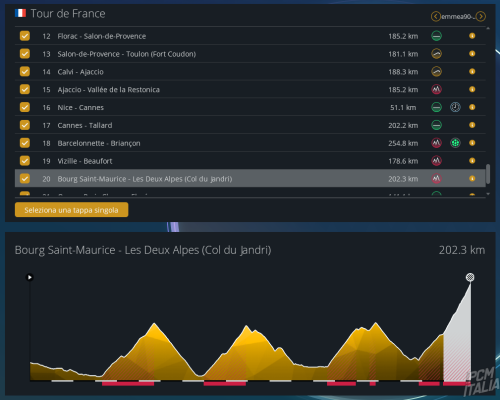Screen dimensions: 500x400
Task: Select stage Bourg Saint-Maurice - Les Deux Alpes
Action: point(250,179)
